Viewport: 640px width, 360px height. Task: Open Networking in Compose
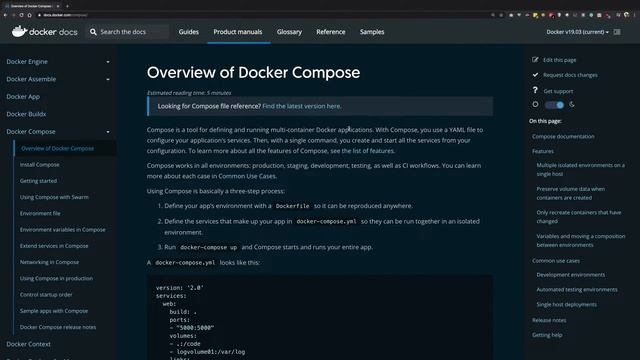49,262
